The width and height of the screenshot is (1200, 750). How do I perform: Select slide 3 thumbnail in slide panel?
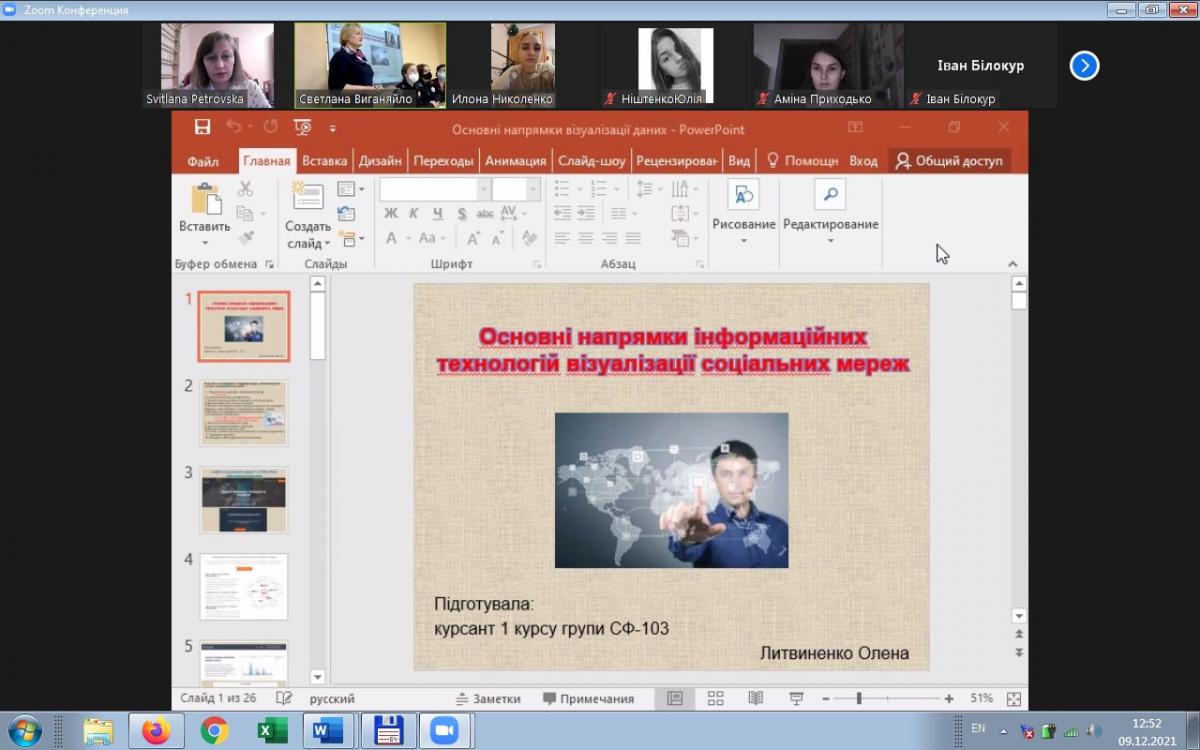244,500
